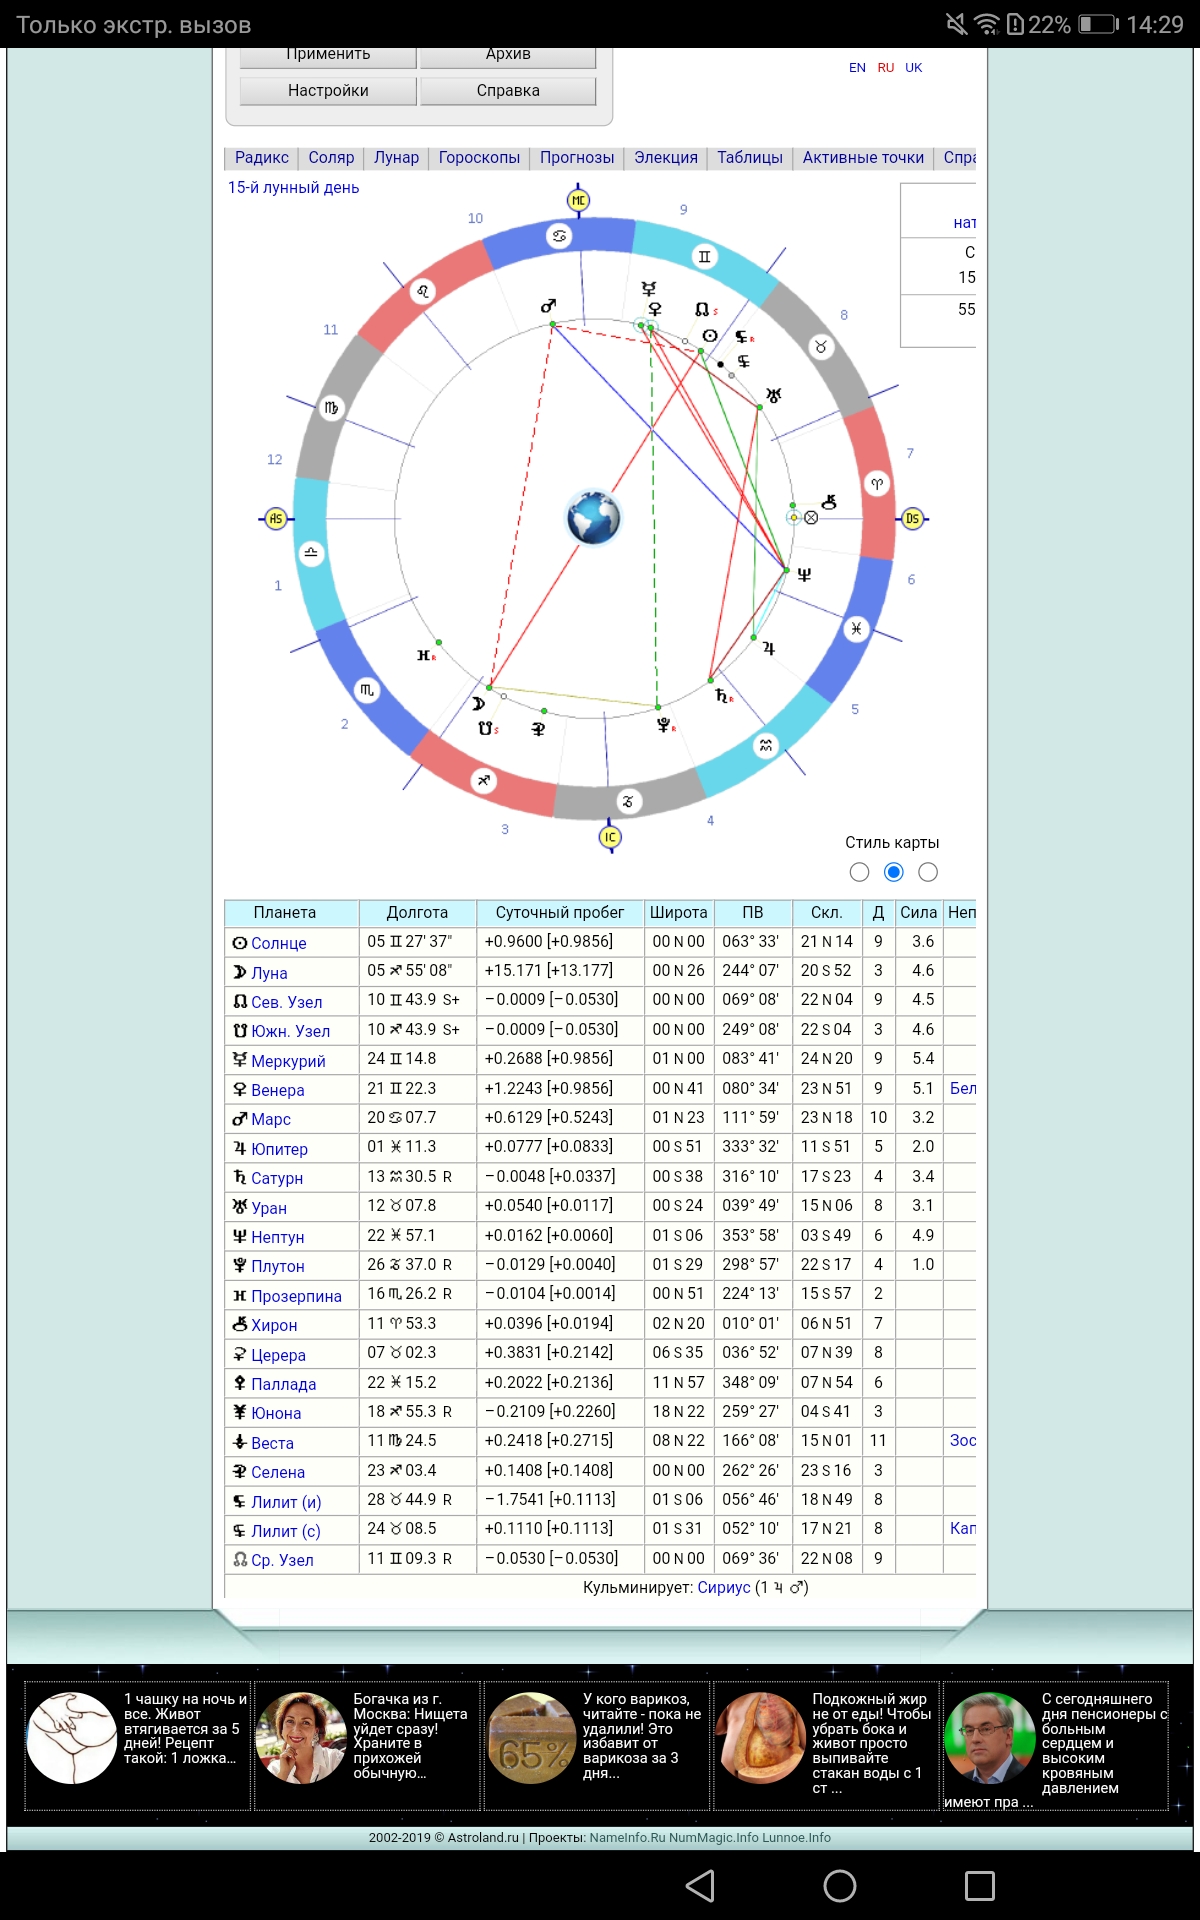
Task: Open the Лунар menu tab
Action: coord(396,157)
